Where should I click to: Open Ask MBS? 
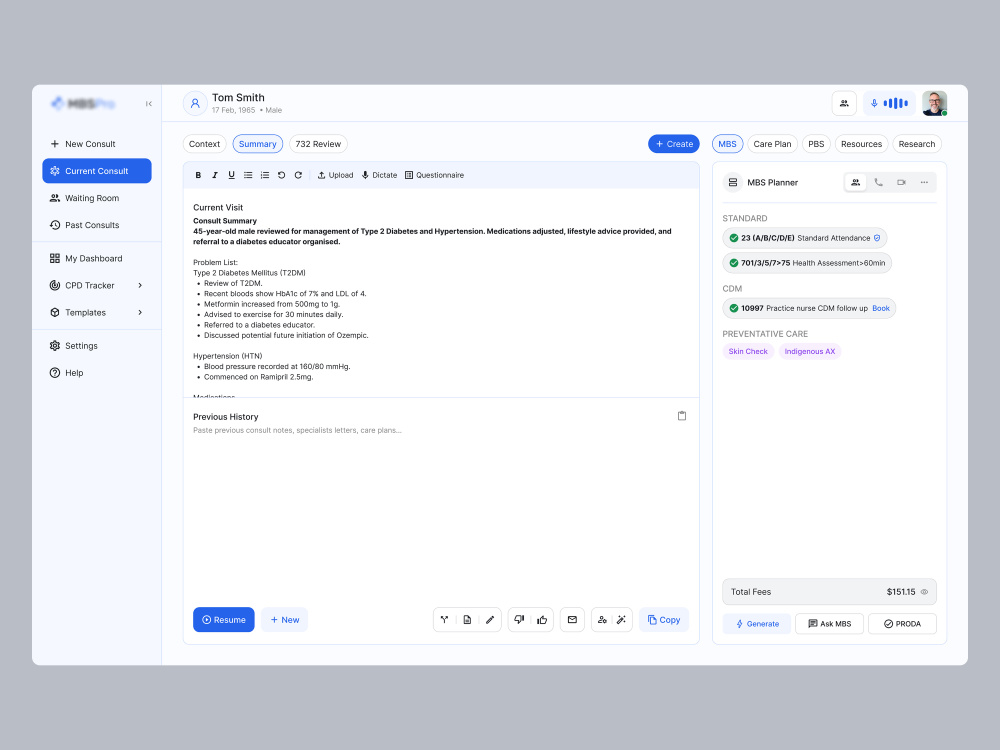(830, 624)
